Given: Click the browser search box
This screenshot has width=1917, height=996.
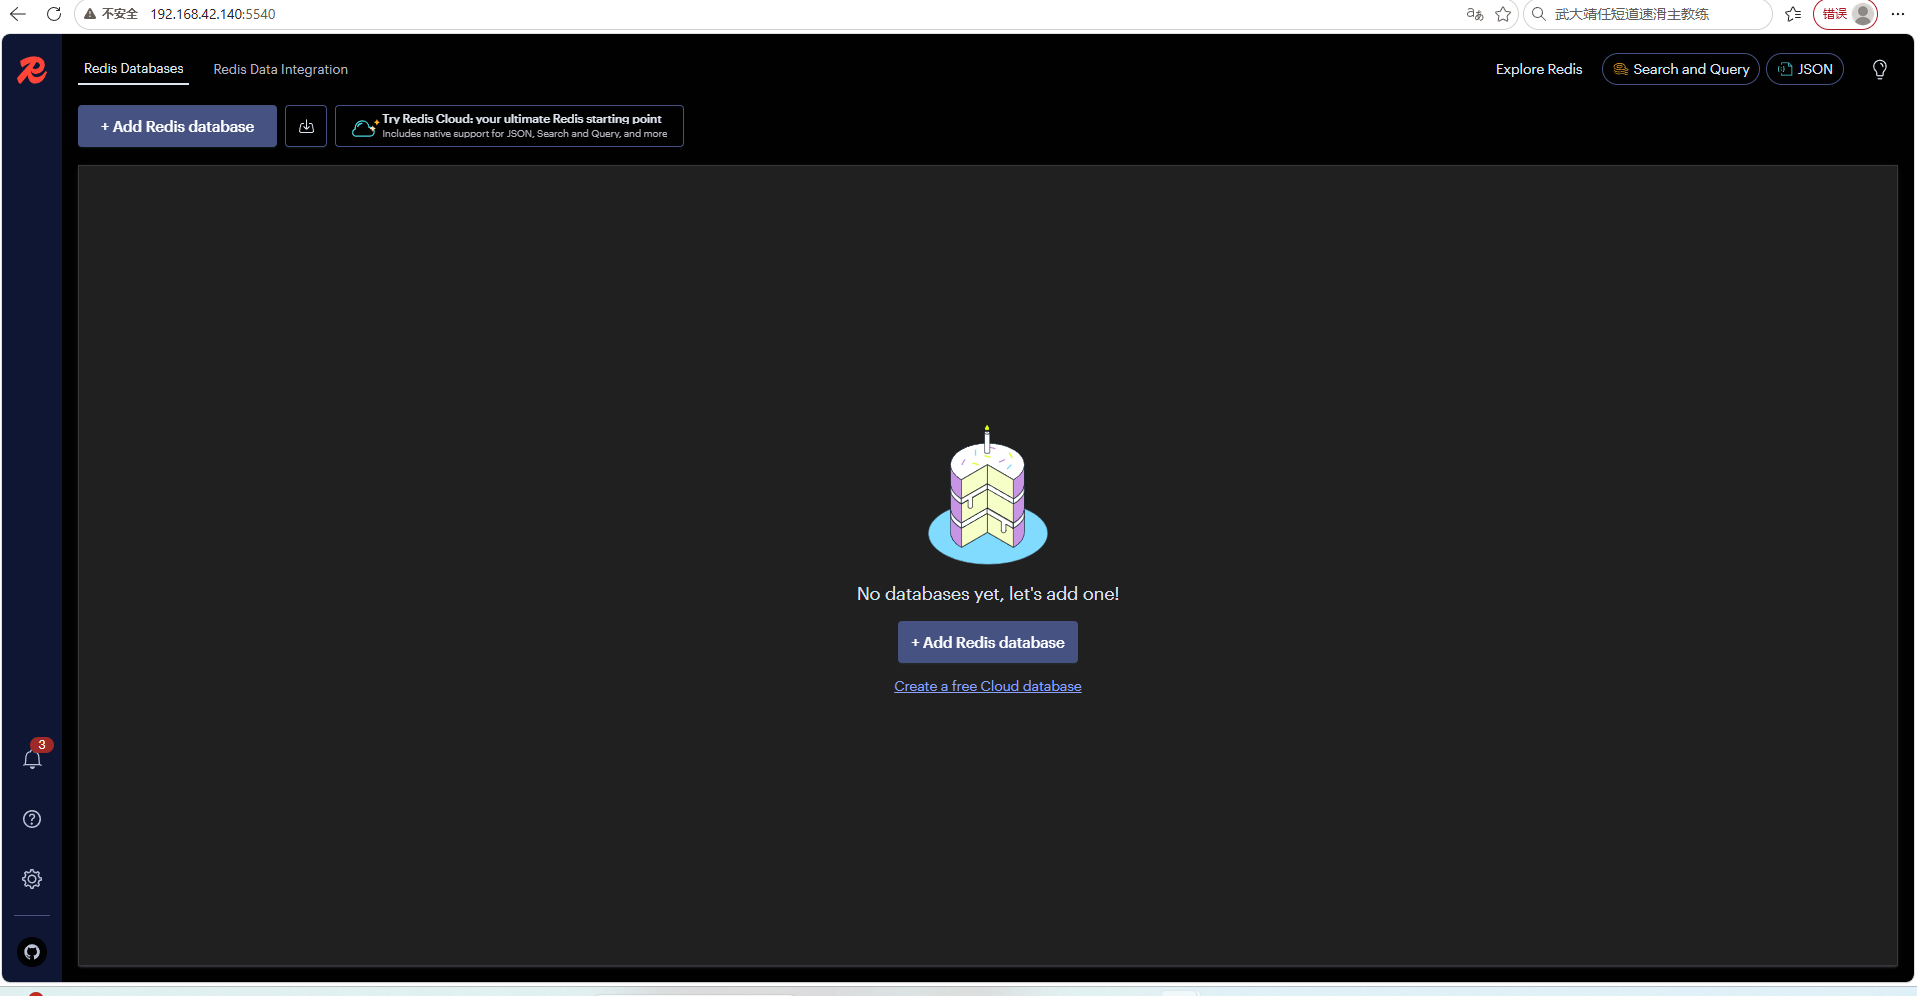Looking at the screenshot, I should click(1646, 14).
